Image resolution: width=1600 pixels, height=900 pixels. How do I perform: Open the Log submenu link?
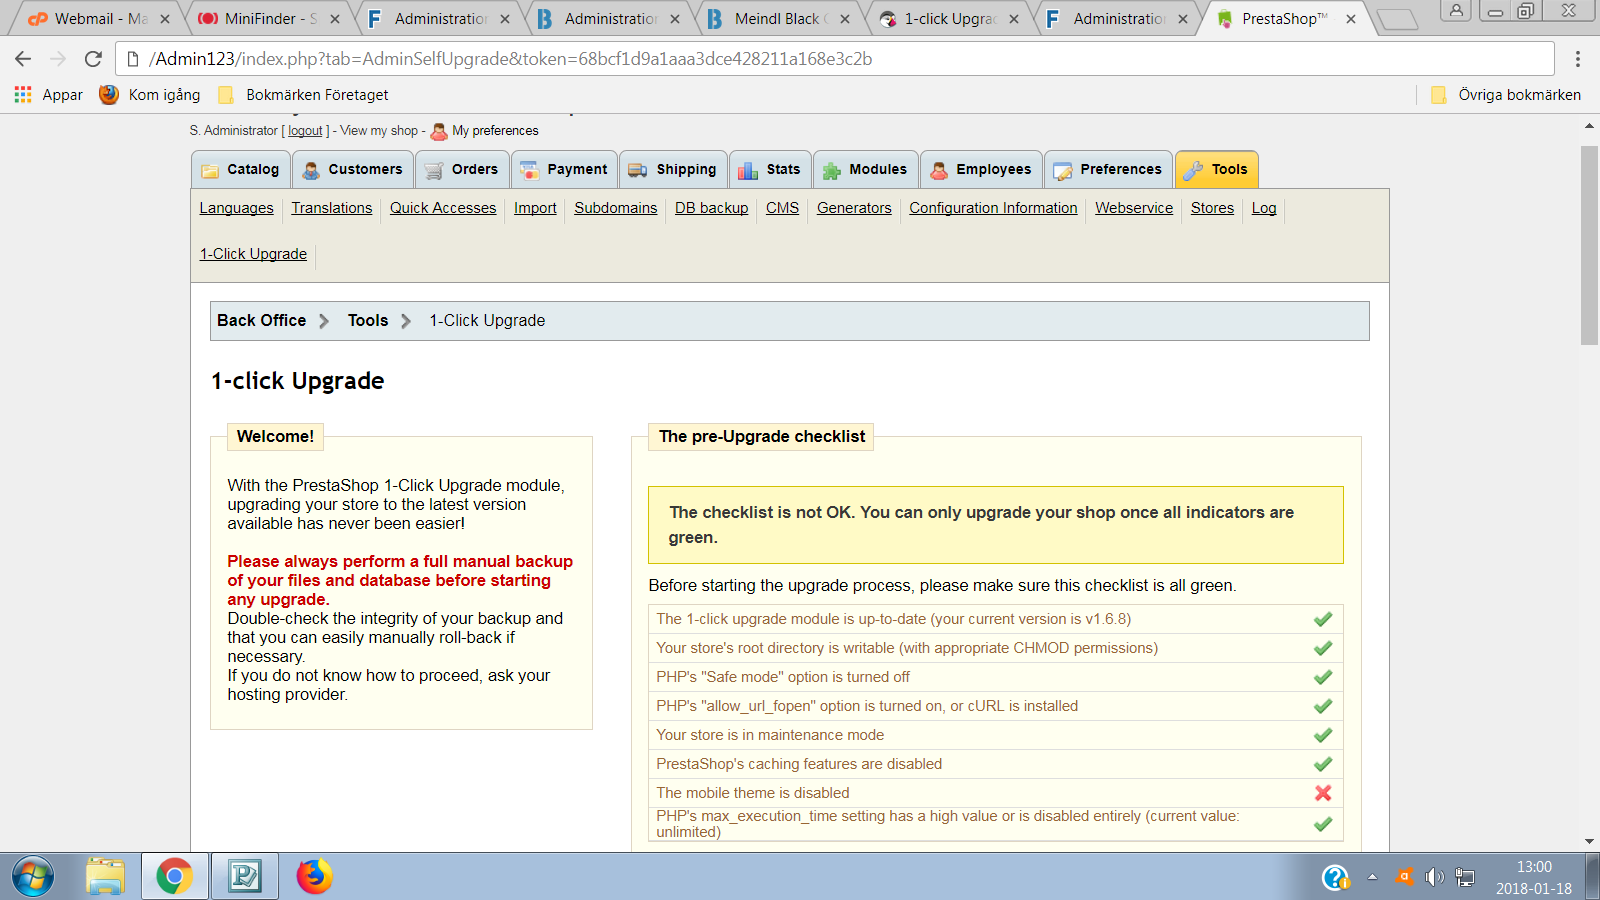[1264, 208]
